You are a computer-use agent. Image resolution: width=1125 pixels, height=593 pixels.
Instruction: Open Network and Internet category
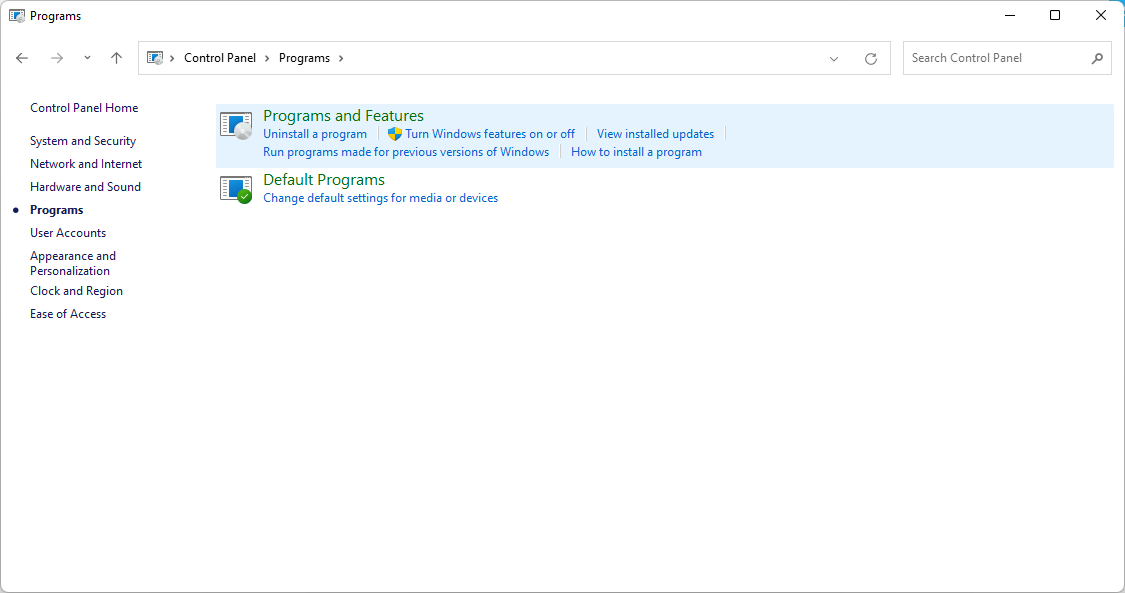coord(86,164)
